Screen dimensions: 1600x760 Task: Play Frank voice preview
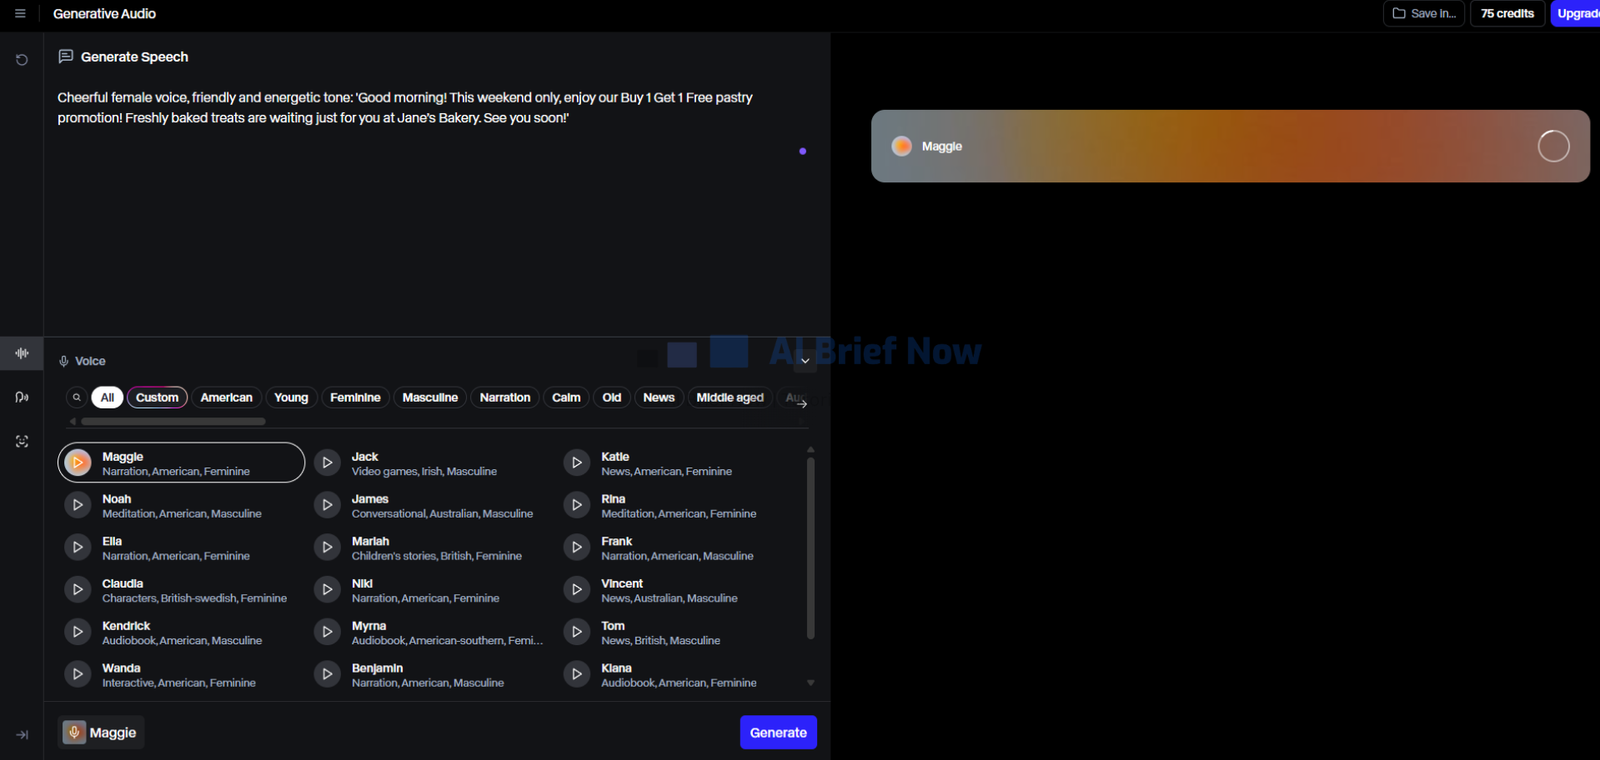[x=577, y=547]
